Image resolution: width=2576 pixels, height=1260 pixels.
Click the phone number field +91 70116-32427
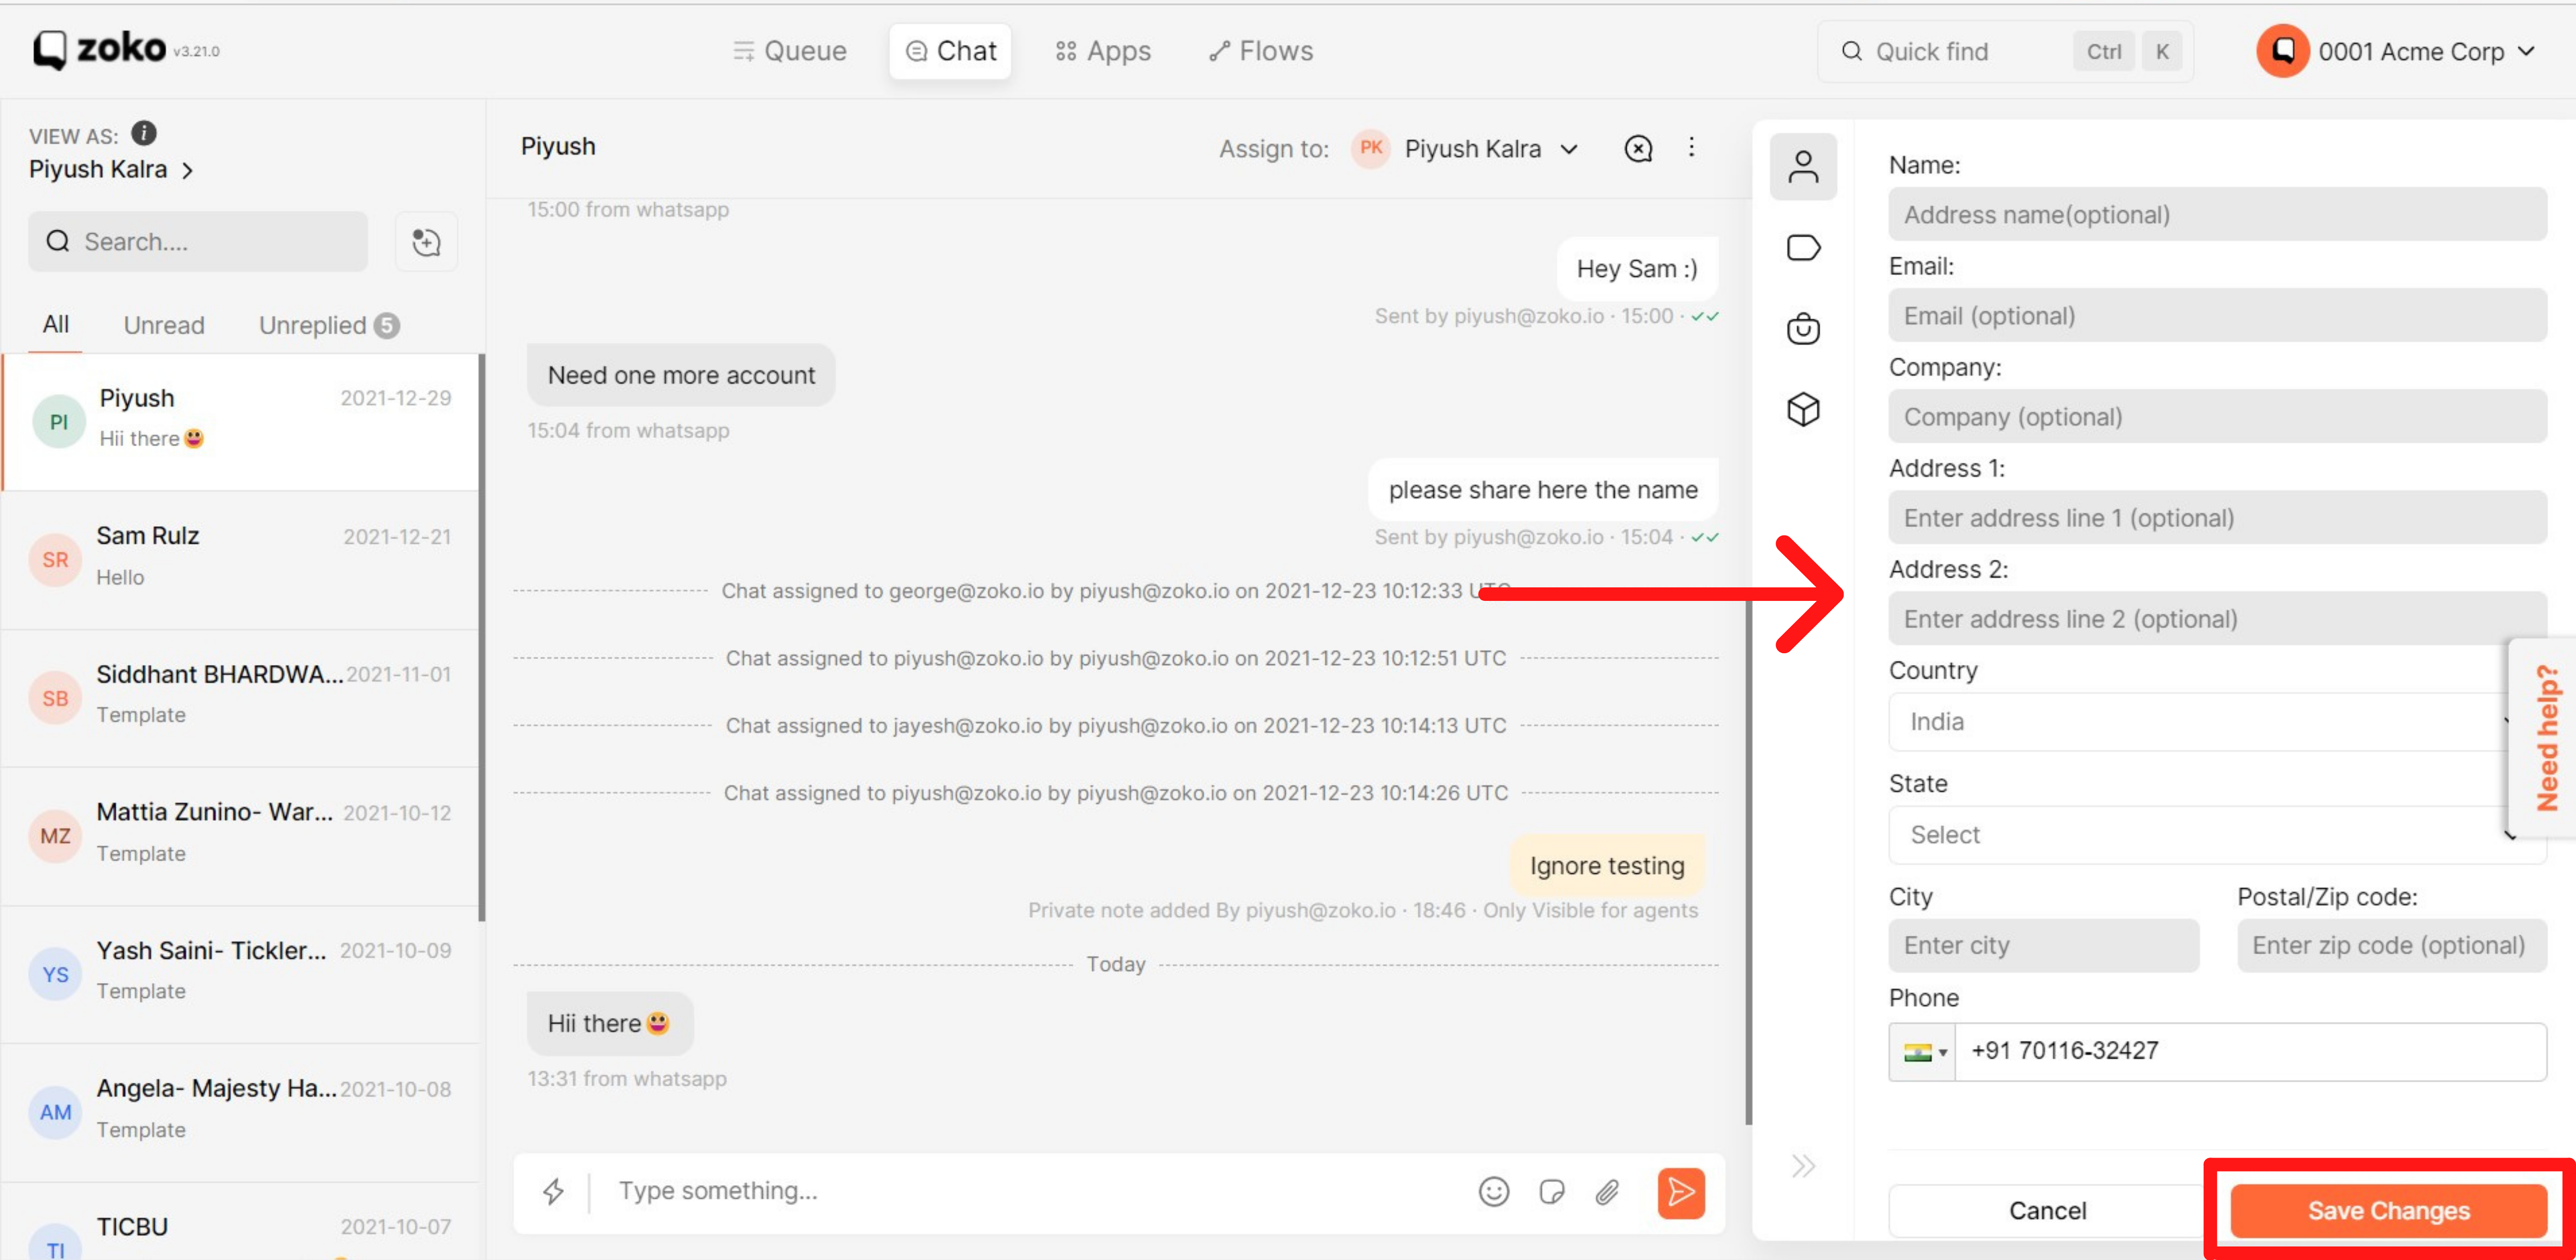click(2250, 1051)
